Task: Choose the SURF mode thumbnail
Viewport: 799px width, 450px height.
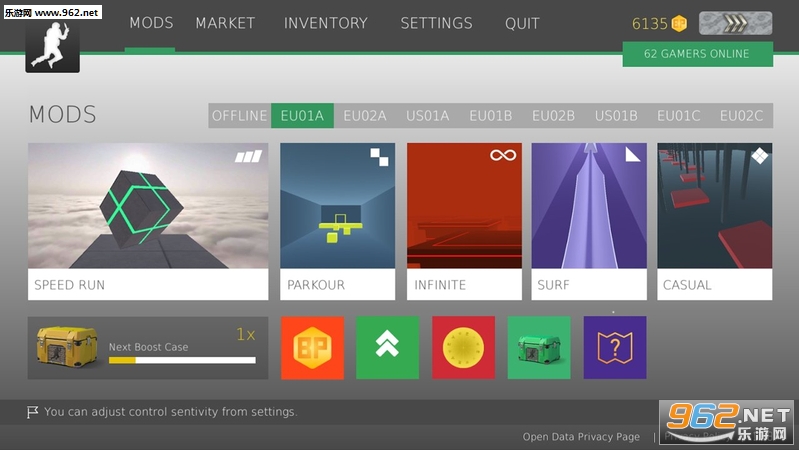Action: pos(589,205)
